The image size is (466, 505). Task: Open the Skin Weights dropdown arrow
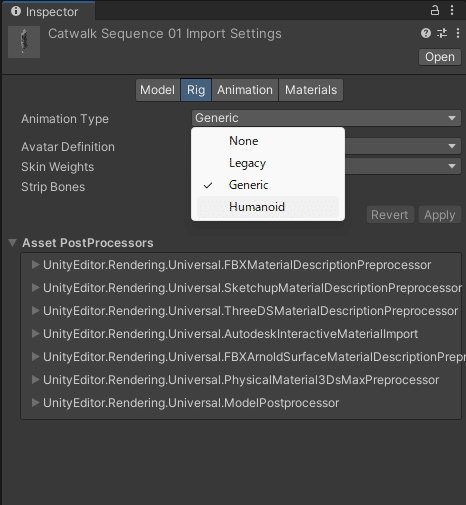click(x=452, y=166)
